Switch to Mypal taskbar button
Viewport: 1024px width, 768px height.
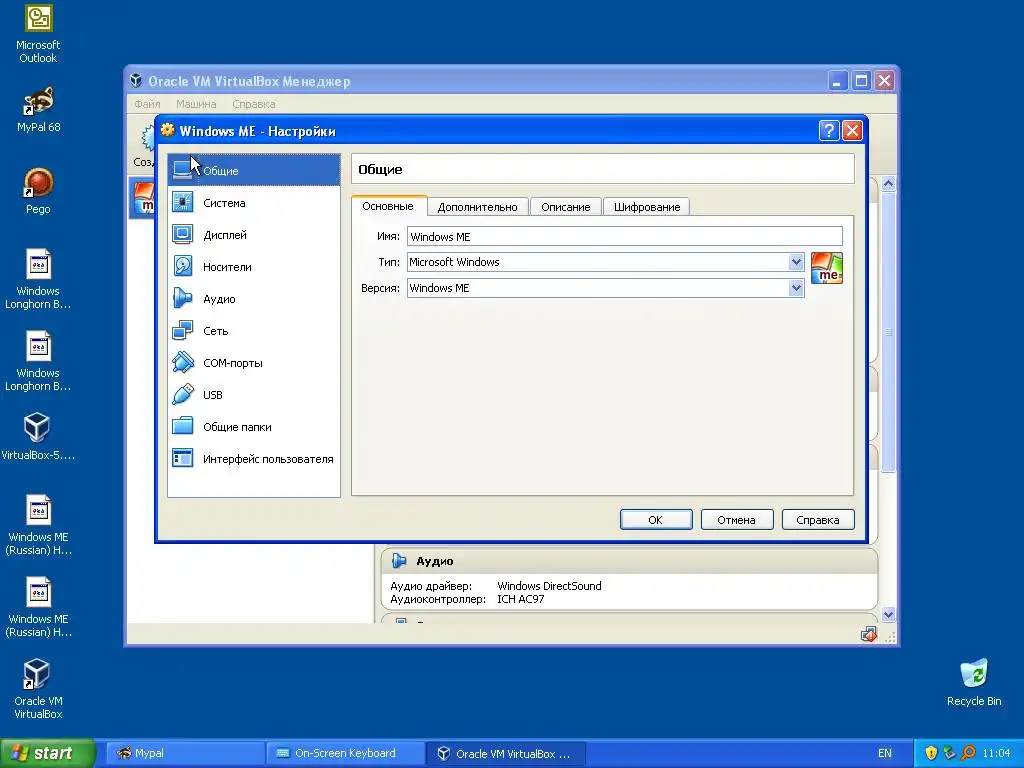pyautogui.click(x=185, y=753)
